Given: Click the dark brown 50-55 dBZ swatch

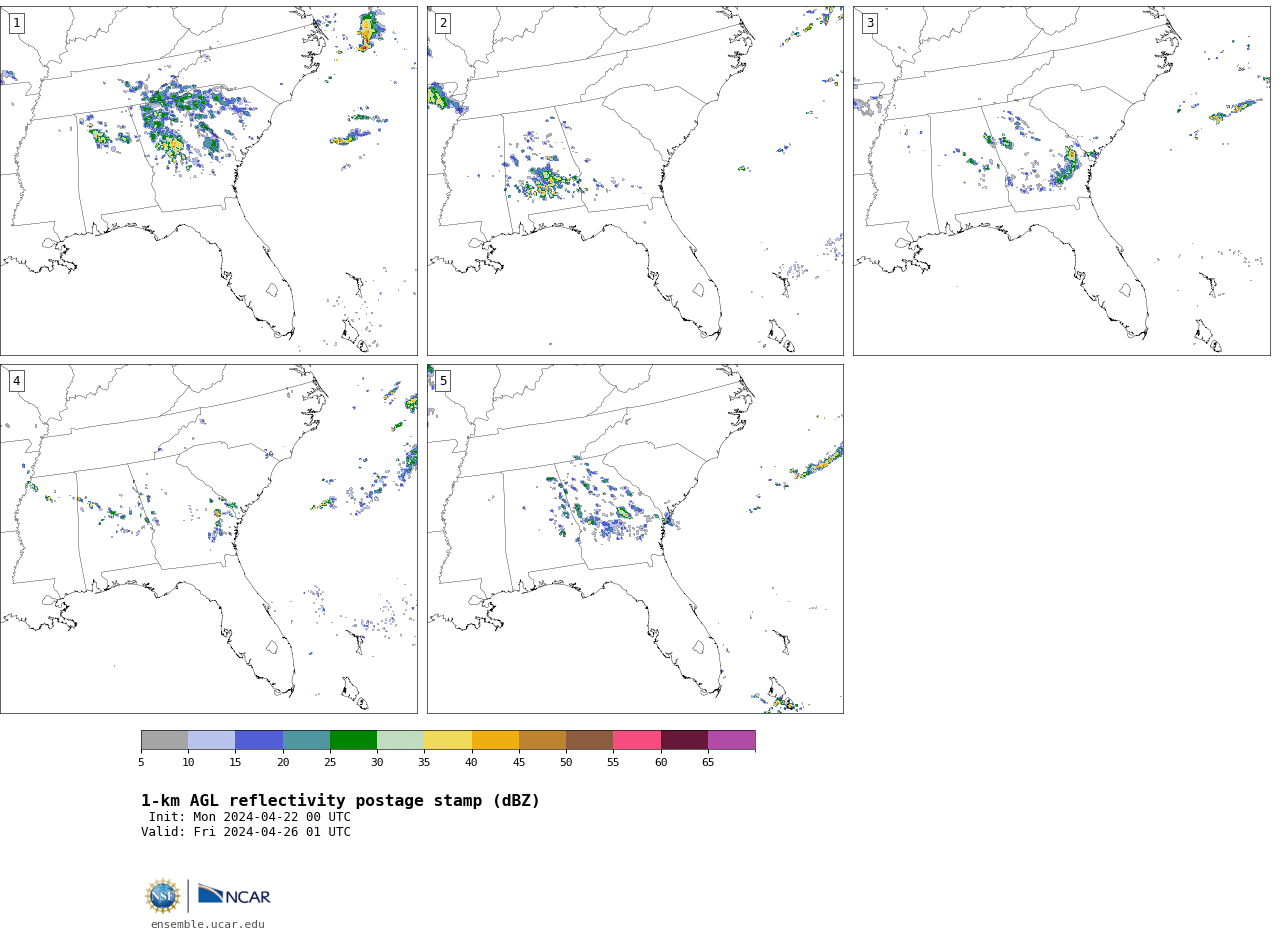Looking at the screenshot, I should 589,740.
